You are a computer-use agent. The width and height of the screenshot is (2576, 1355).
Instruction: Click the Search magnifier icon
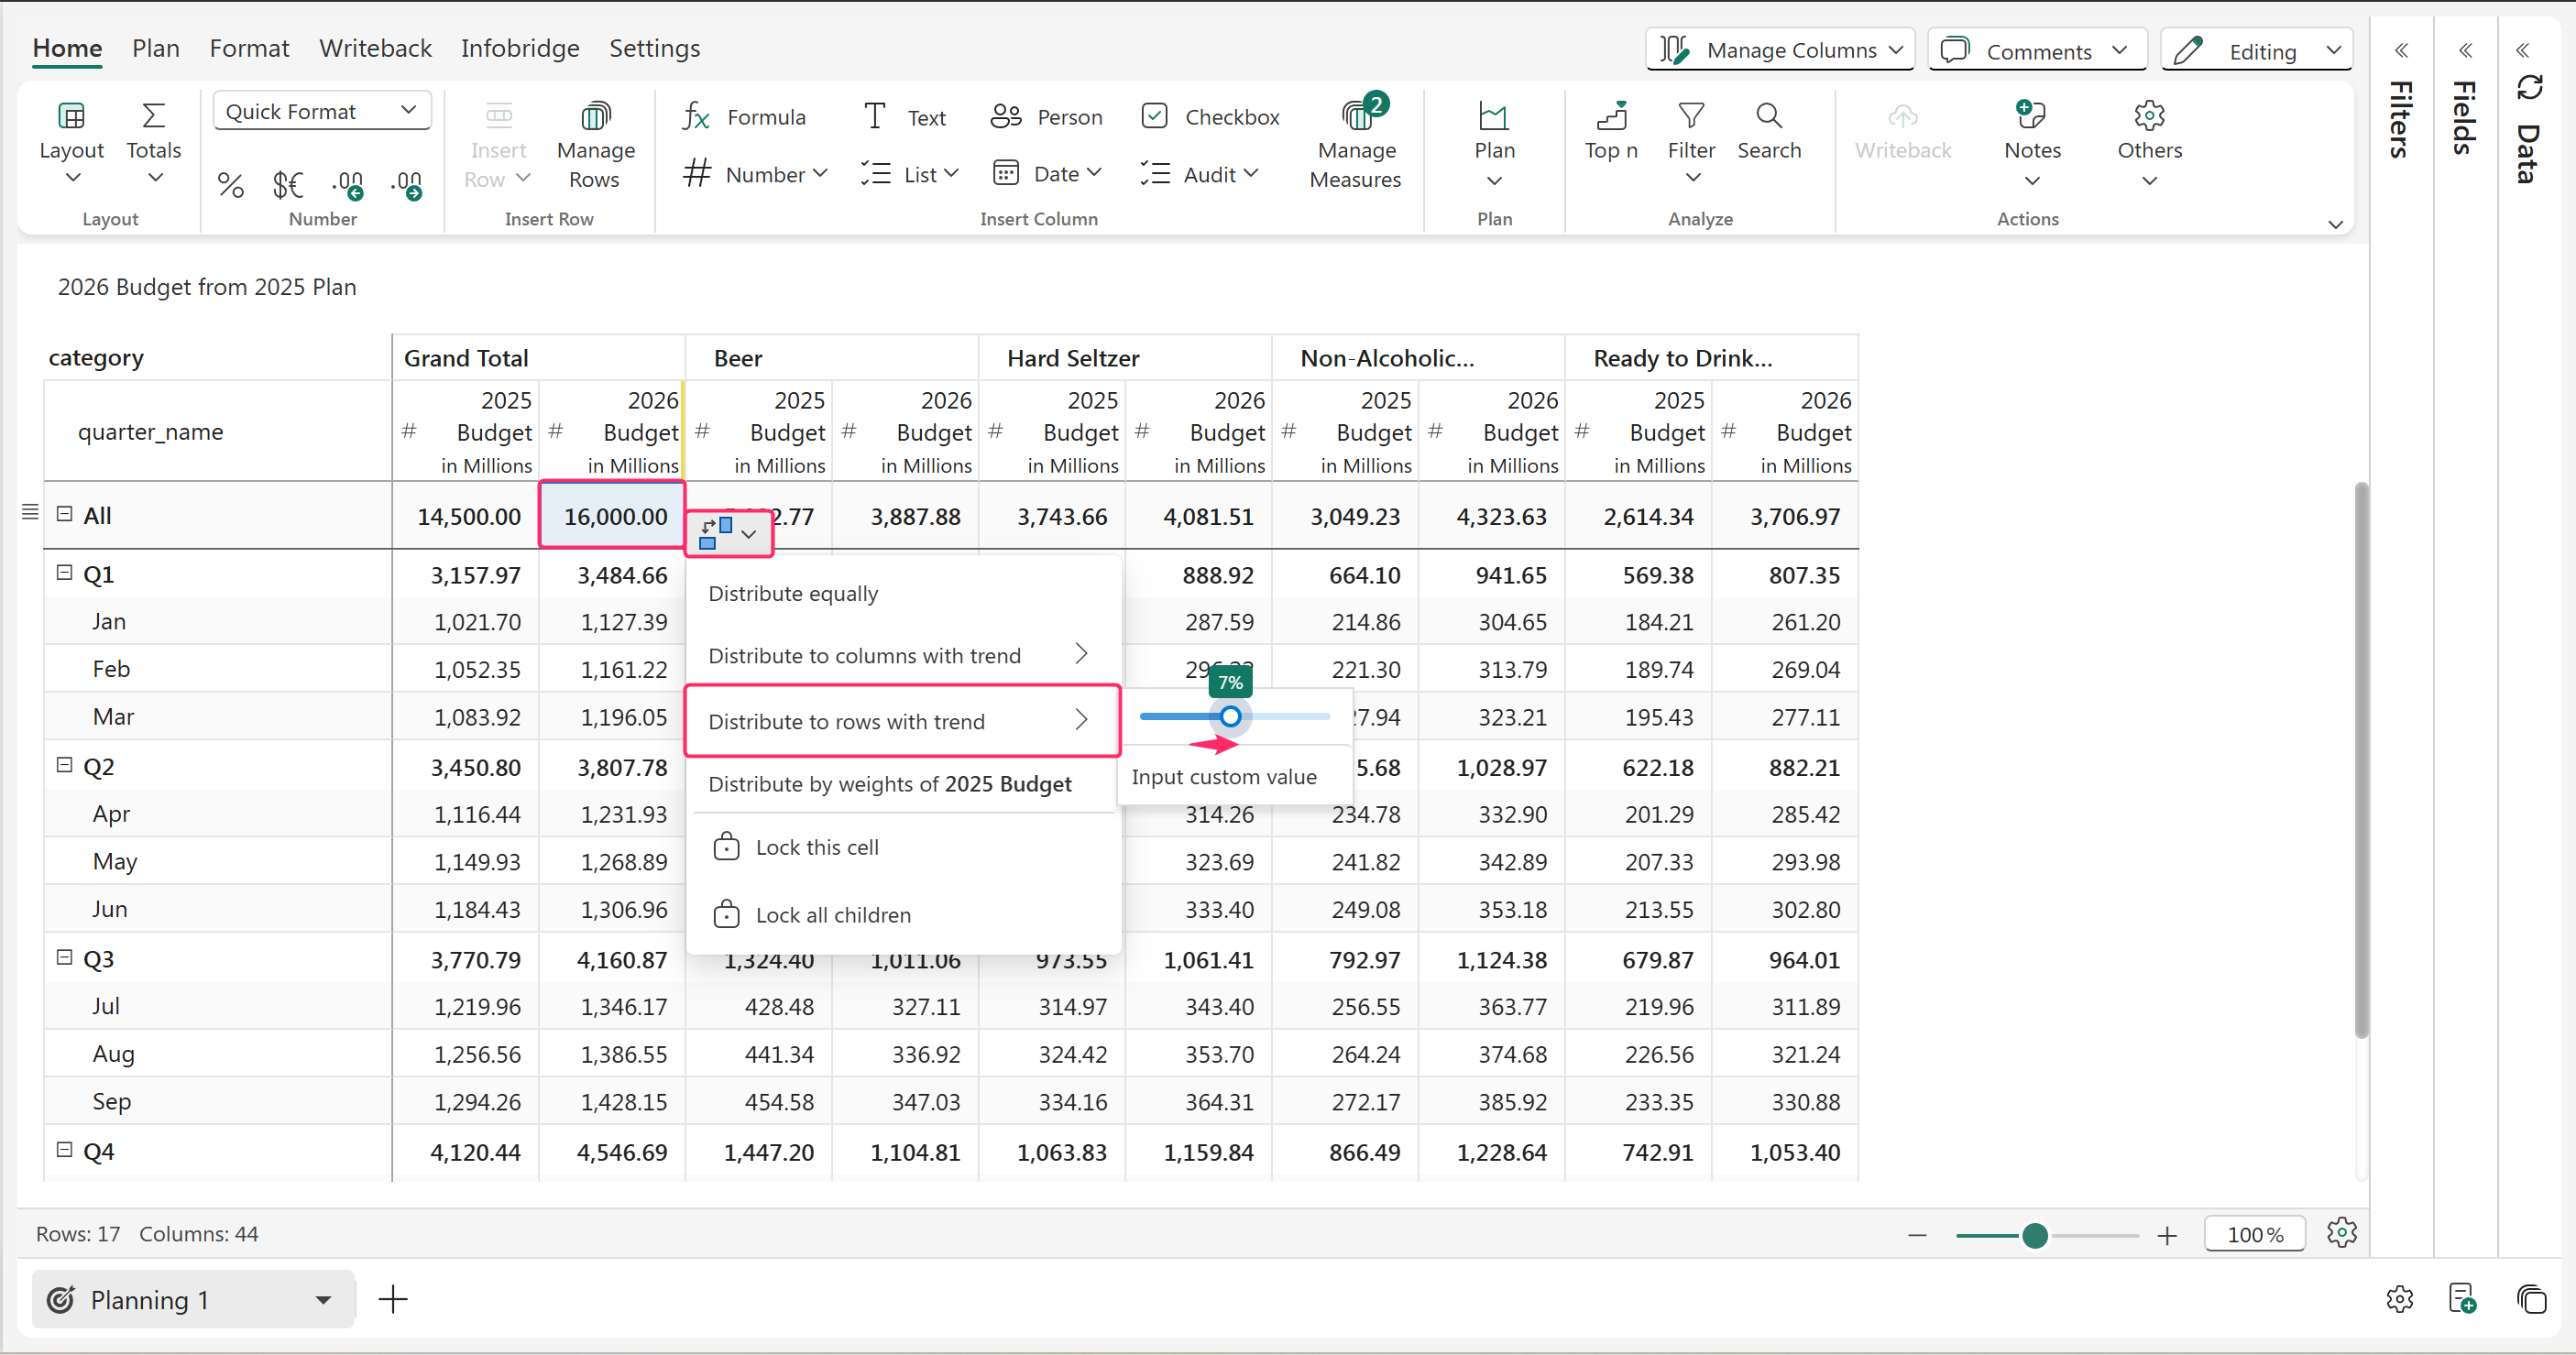[1768, 116]
